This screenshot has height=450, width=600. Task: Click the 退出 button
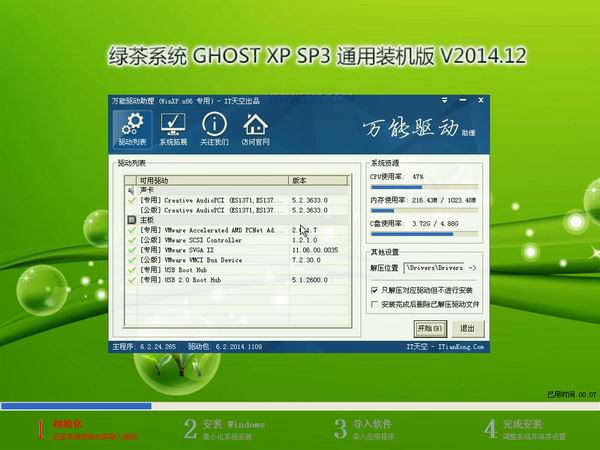467,328
